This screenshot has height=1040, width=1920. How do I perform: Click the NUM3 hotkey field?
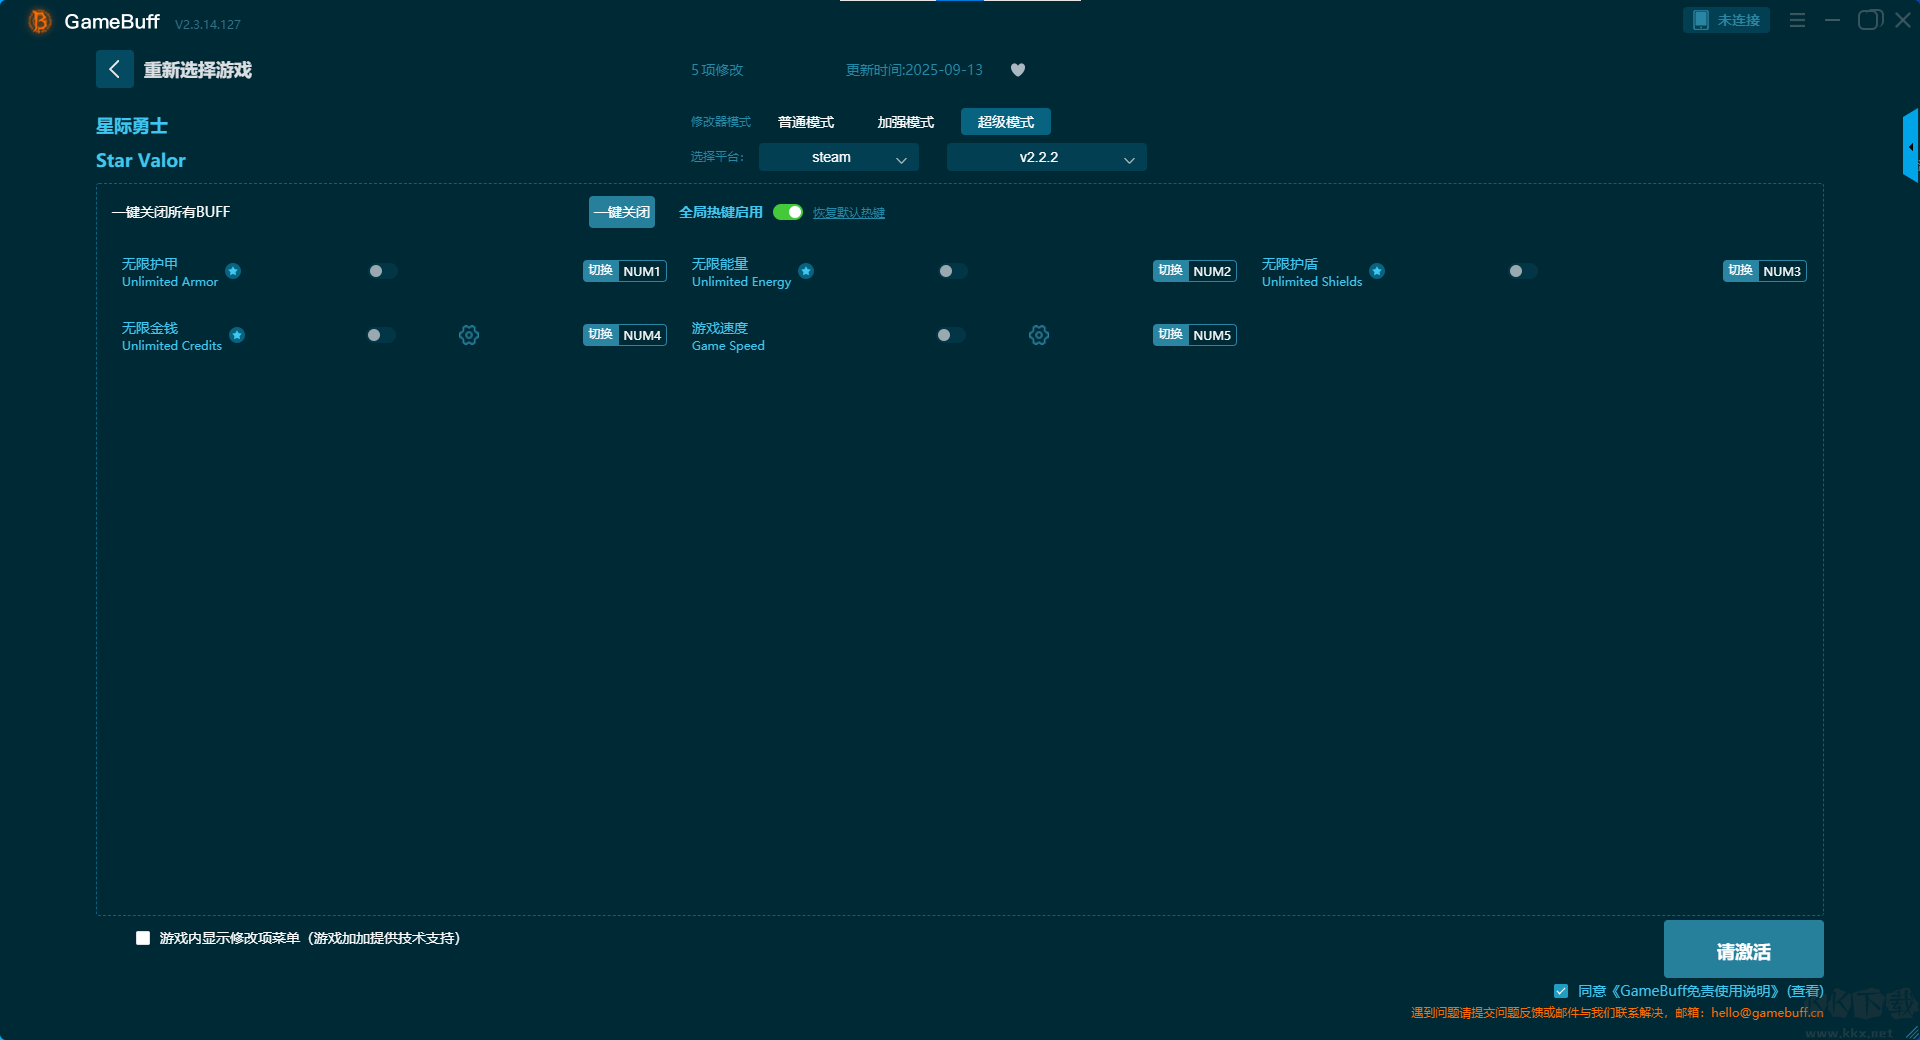pyautogui.click(x=1781, y=271)
